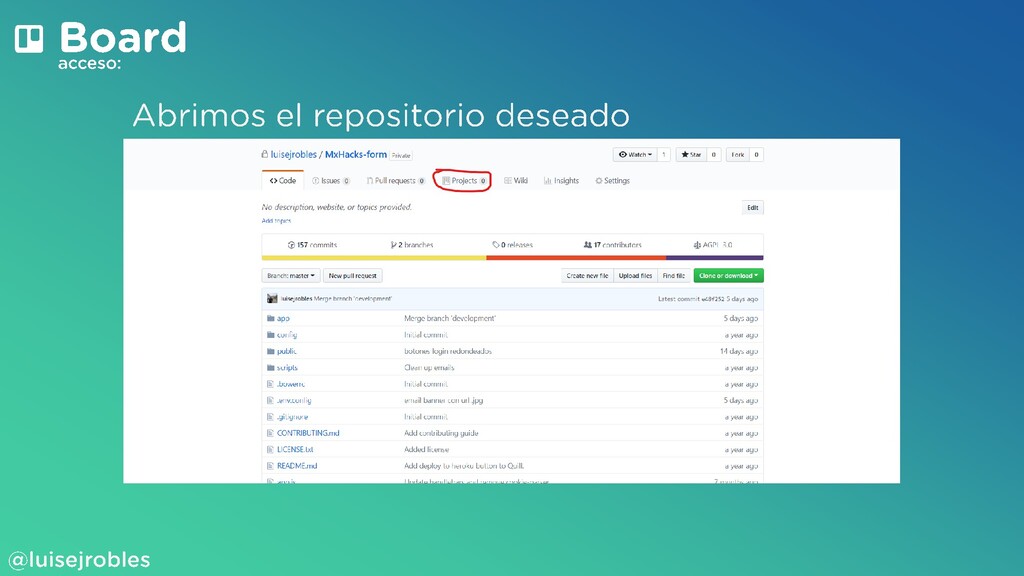Open 'botones login redondeados' commit message

(447, 351)
